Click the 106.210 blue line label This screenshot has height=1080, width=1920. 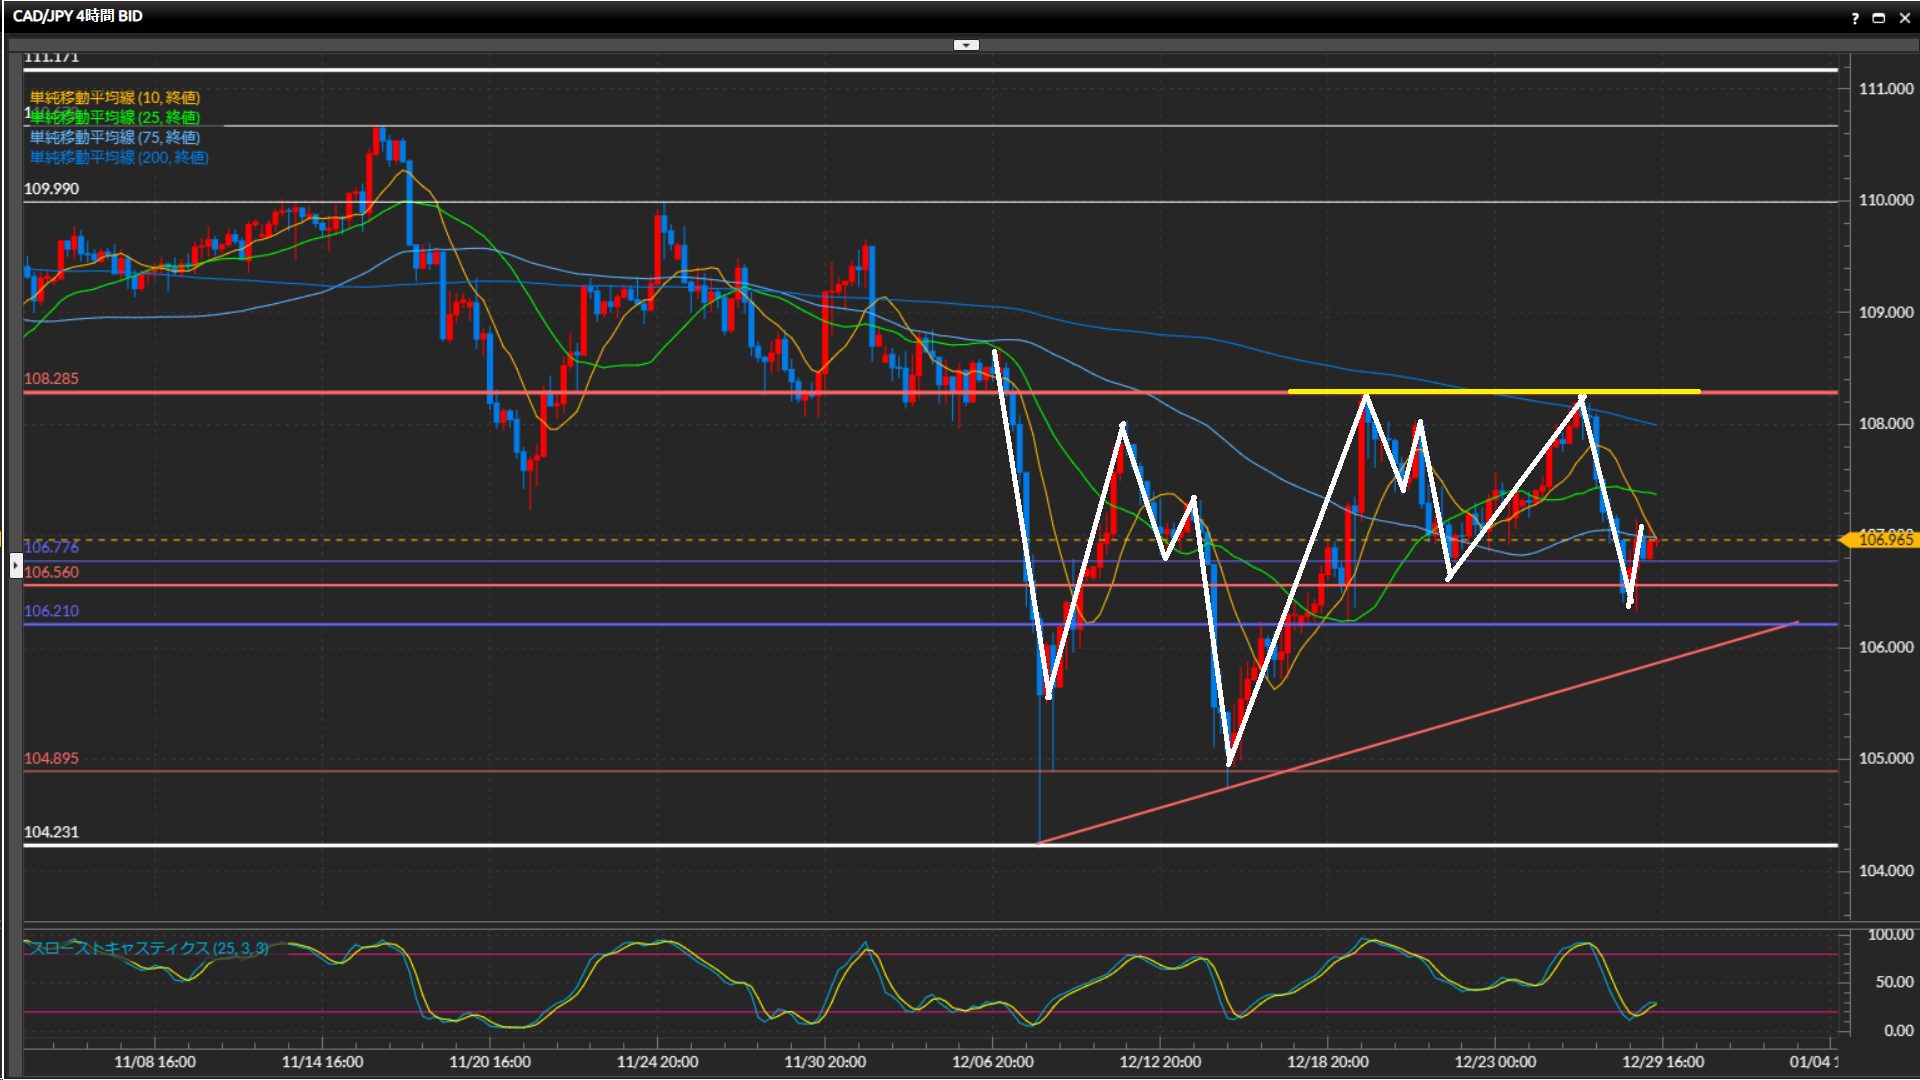51,611
